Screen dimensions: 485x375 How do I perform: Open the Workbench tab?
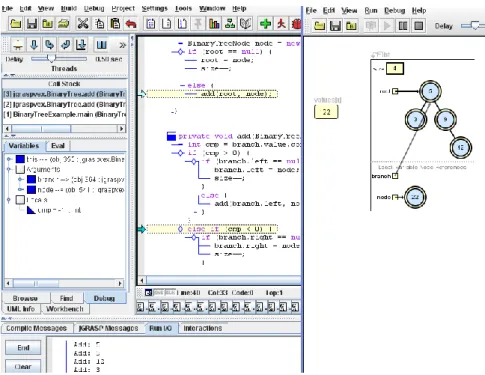(65, 309)
